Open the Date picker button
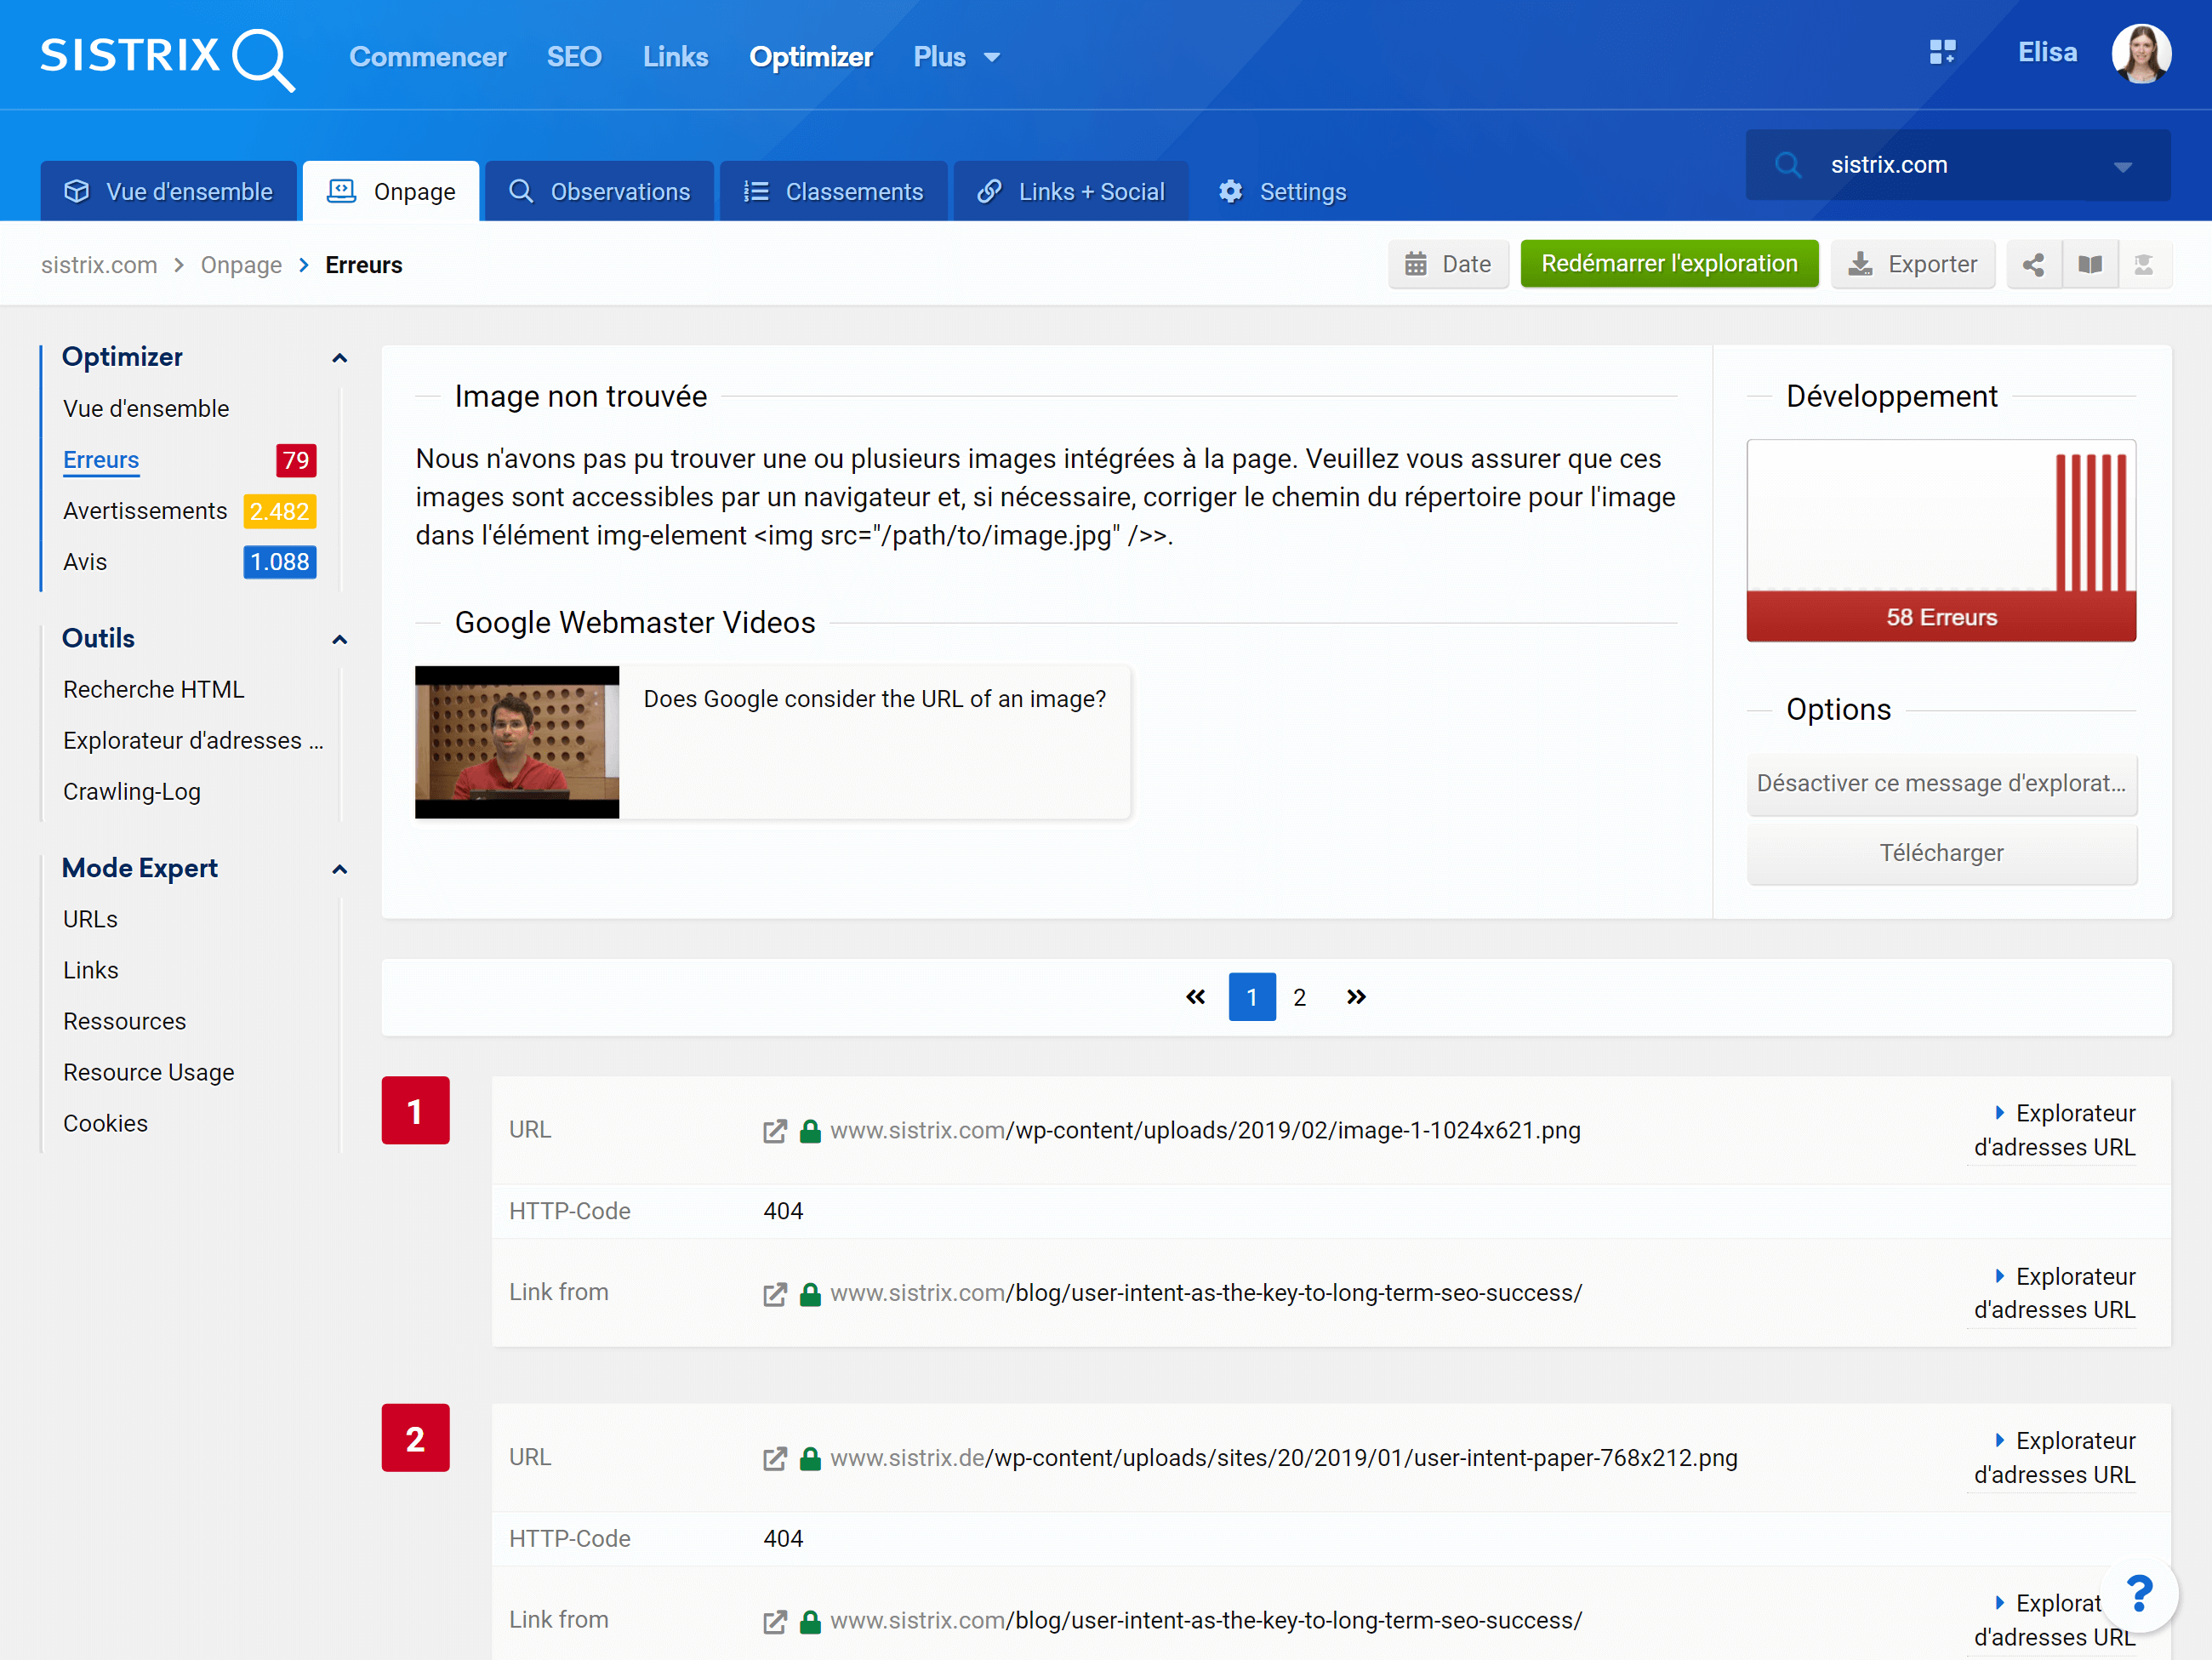 pos(1448,264)
